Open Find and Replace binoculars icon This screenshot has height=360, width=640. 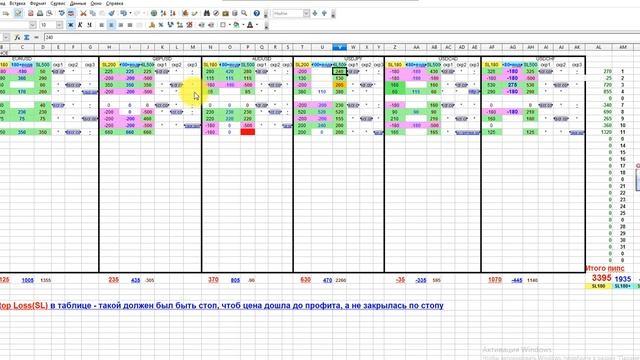pos(207,13)
